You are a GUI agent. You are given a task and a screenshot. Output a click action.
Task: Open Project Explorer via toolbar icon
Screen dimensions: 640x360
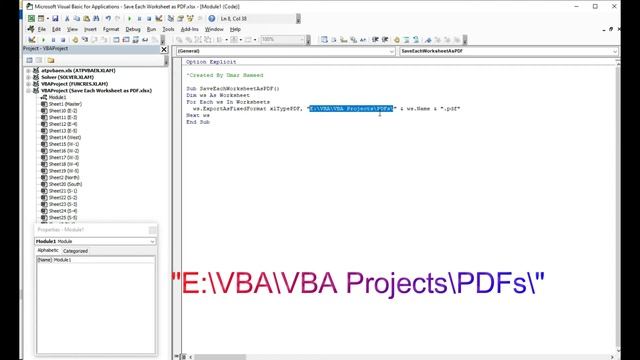click(171, 18)
